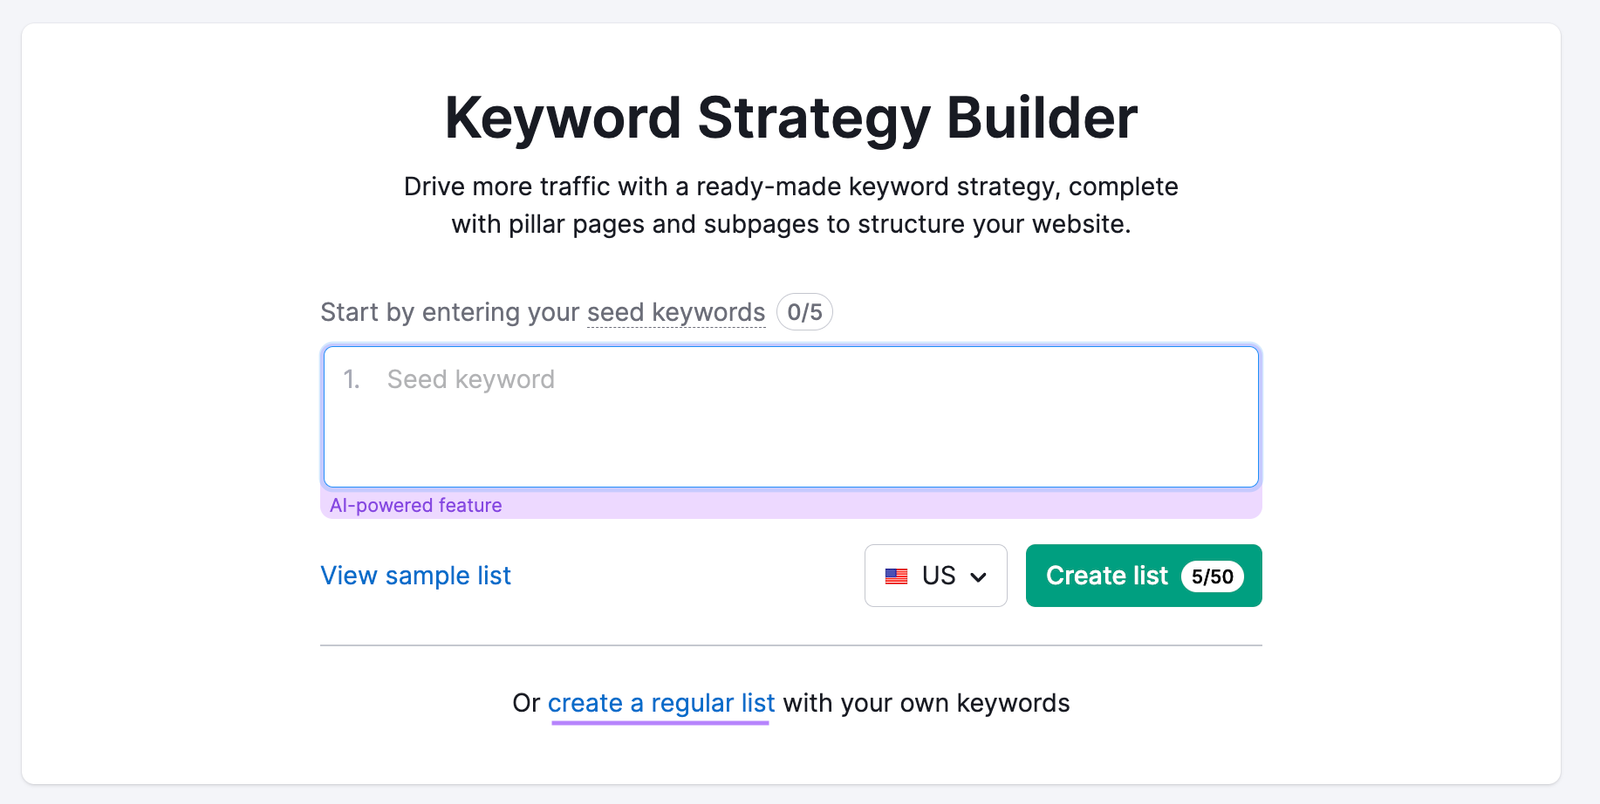Click the "with your own keywords" text
The width and height of the screenshot is (1600, 804).
[926, 703]
